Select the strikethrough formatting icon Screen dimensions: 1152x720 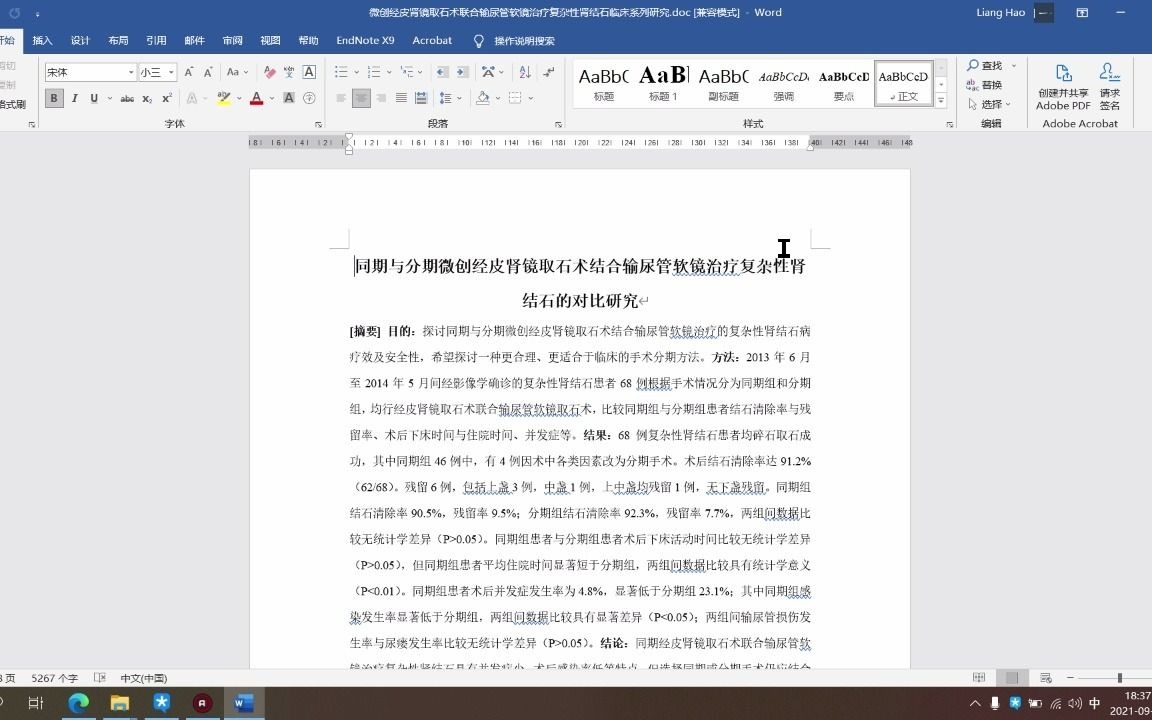[128, 97]
